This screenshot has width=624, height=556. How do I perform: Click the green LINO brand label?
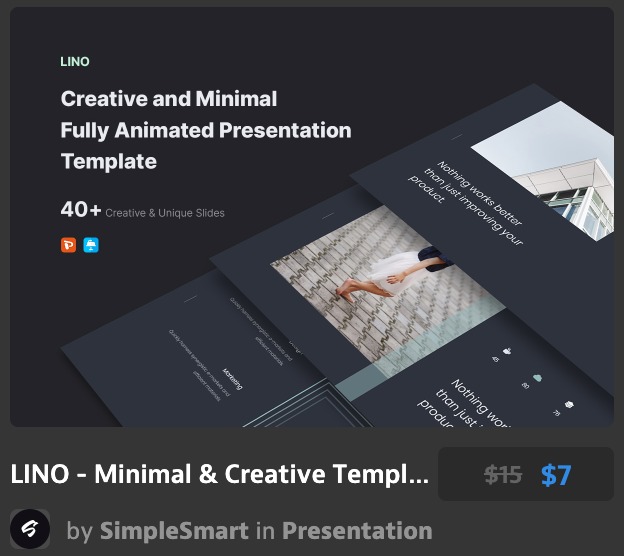[x=75, y=61]
